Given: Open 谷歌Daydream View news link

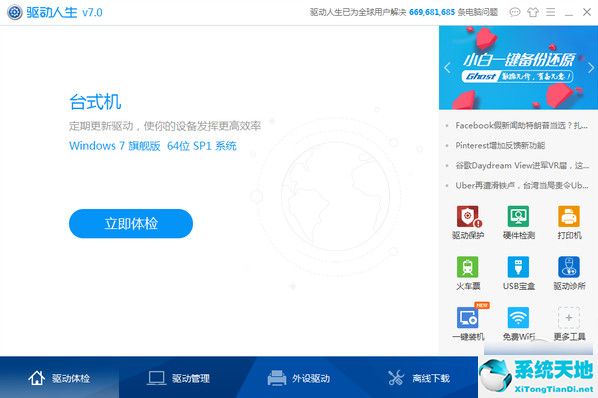Looking at the screenshot, I should pos(522,165).
